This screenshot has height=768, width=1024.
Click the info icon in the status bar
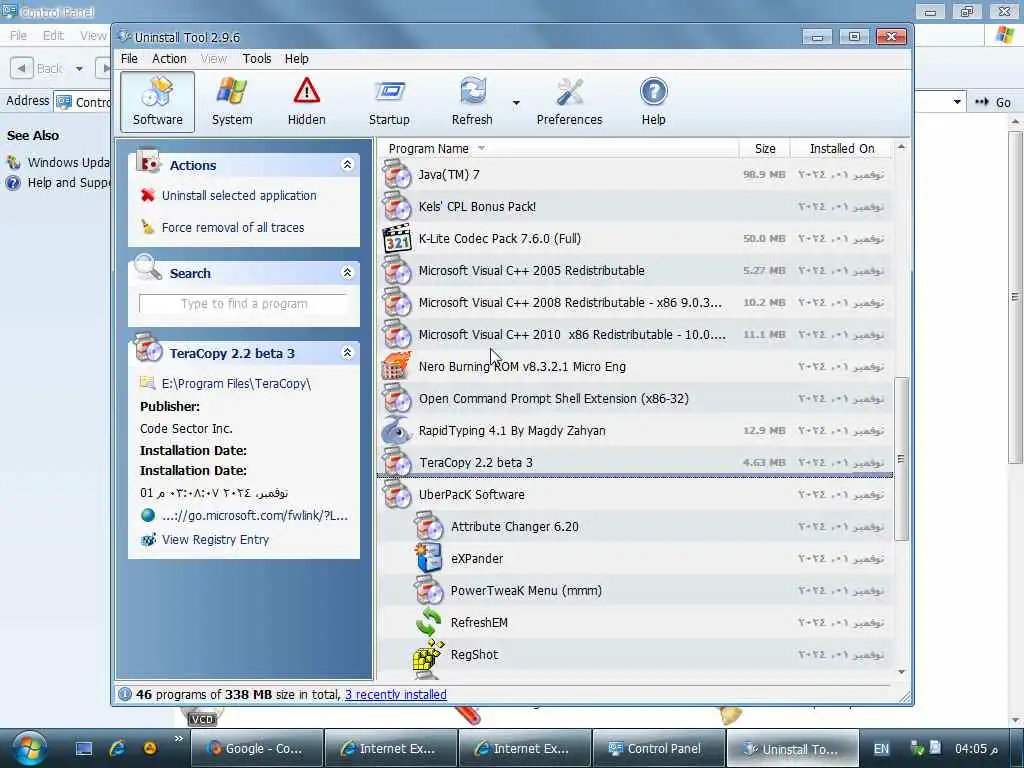[x=125, y=694]
